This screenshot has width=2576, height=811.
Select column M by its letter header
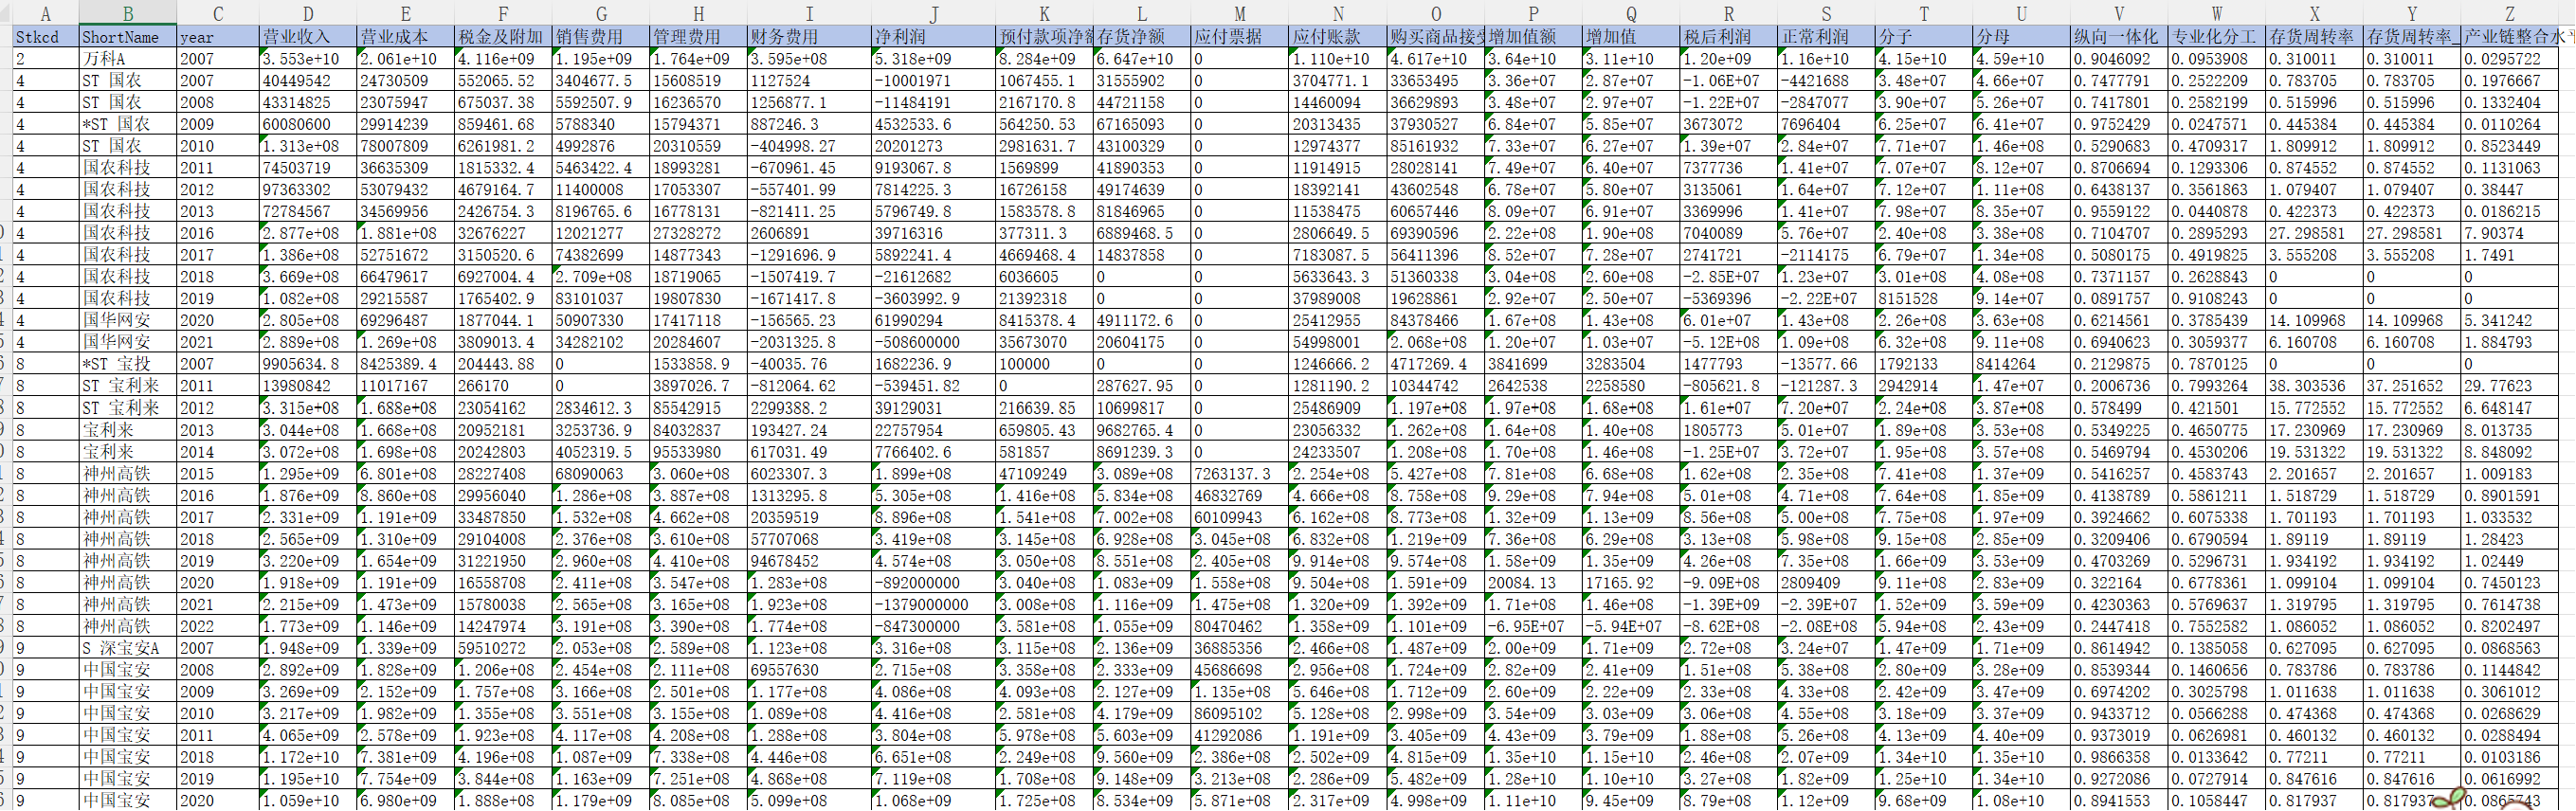pos(1239,13)
